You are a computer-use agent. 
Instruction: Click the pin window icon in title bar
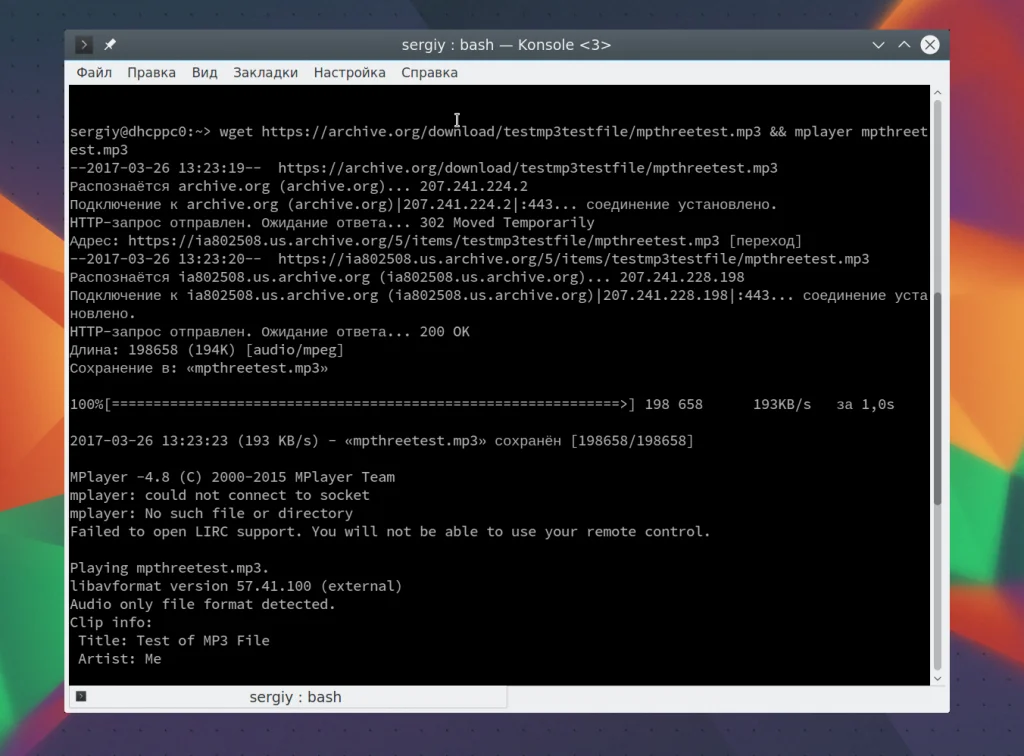110,44
